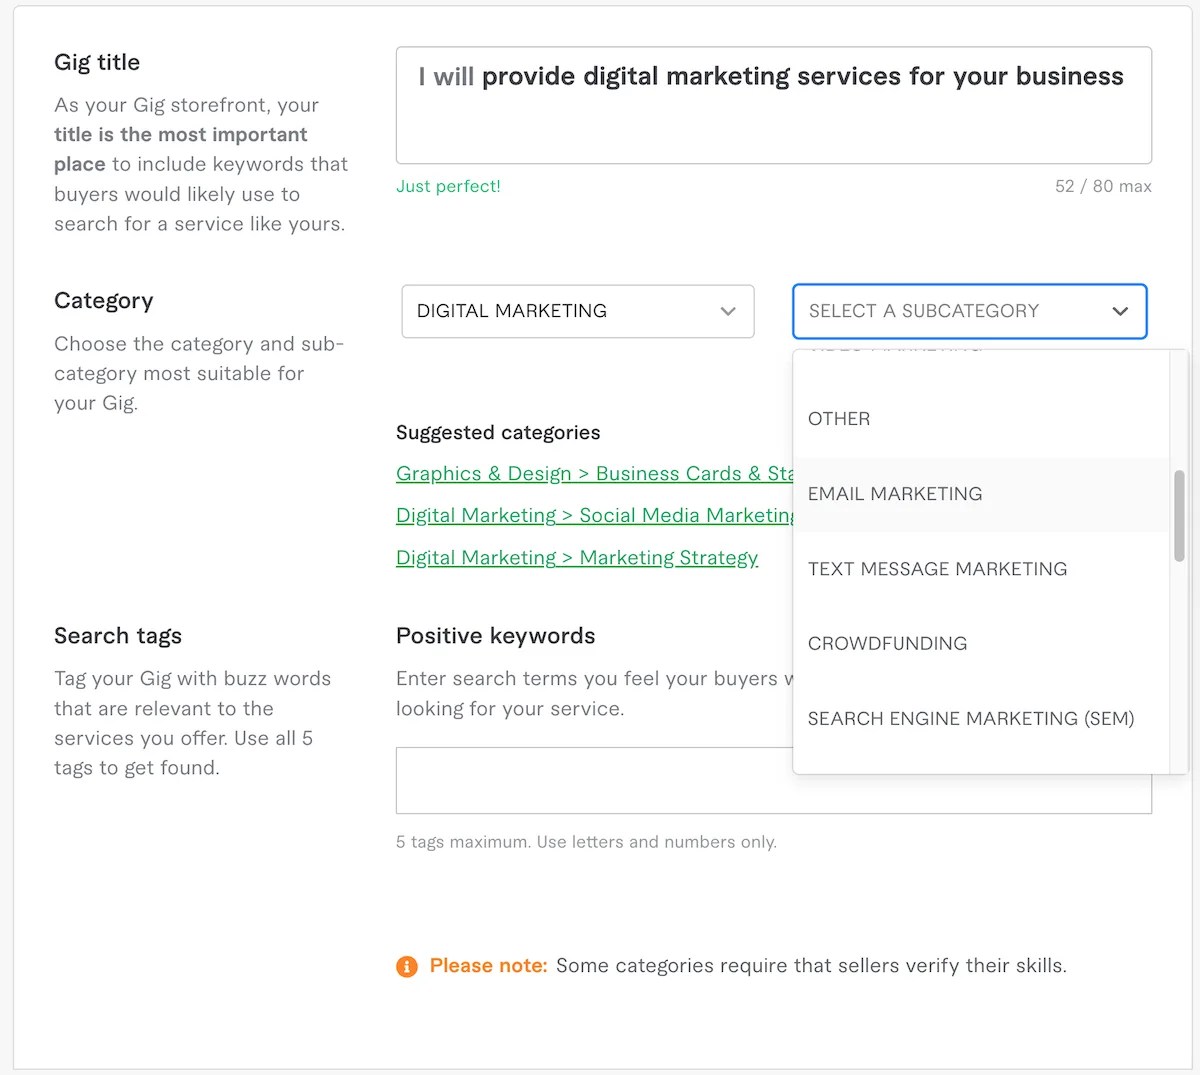Click inside the Gig title text box
The height and width of the screenshot is (1075, 1200).
pyautogui.click(x=773, y=105)
